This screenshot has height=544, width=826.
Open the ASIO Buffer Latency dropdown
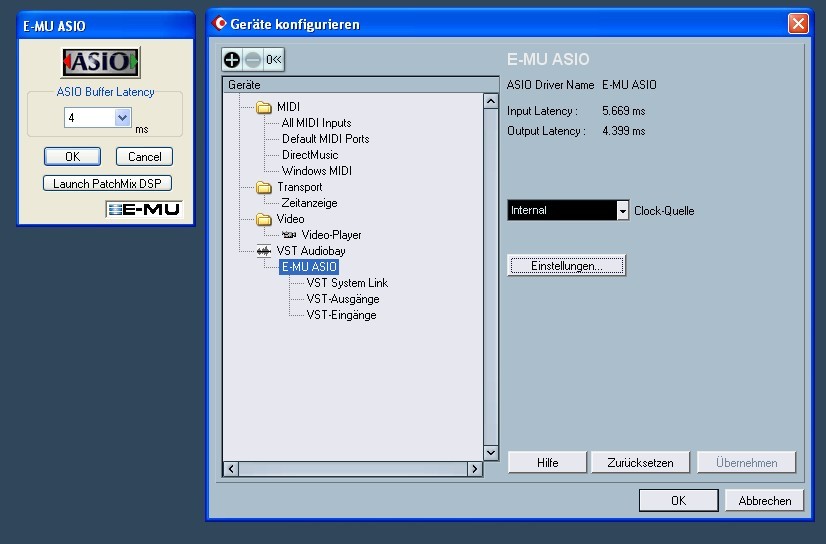pyautogui.click(x=122, y=117)
